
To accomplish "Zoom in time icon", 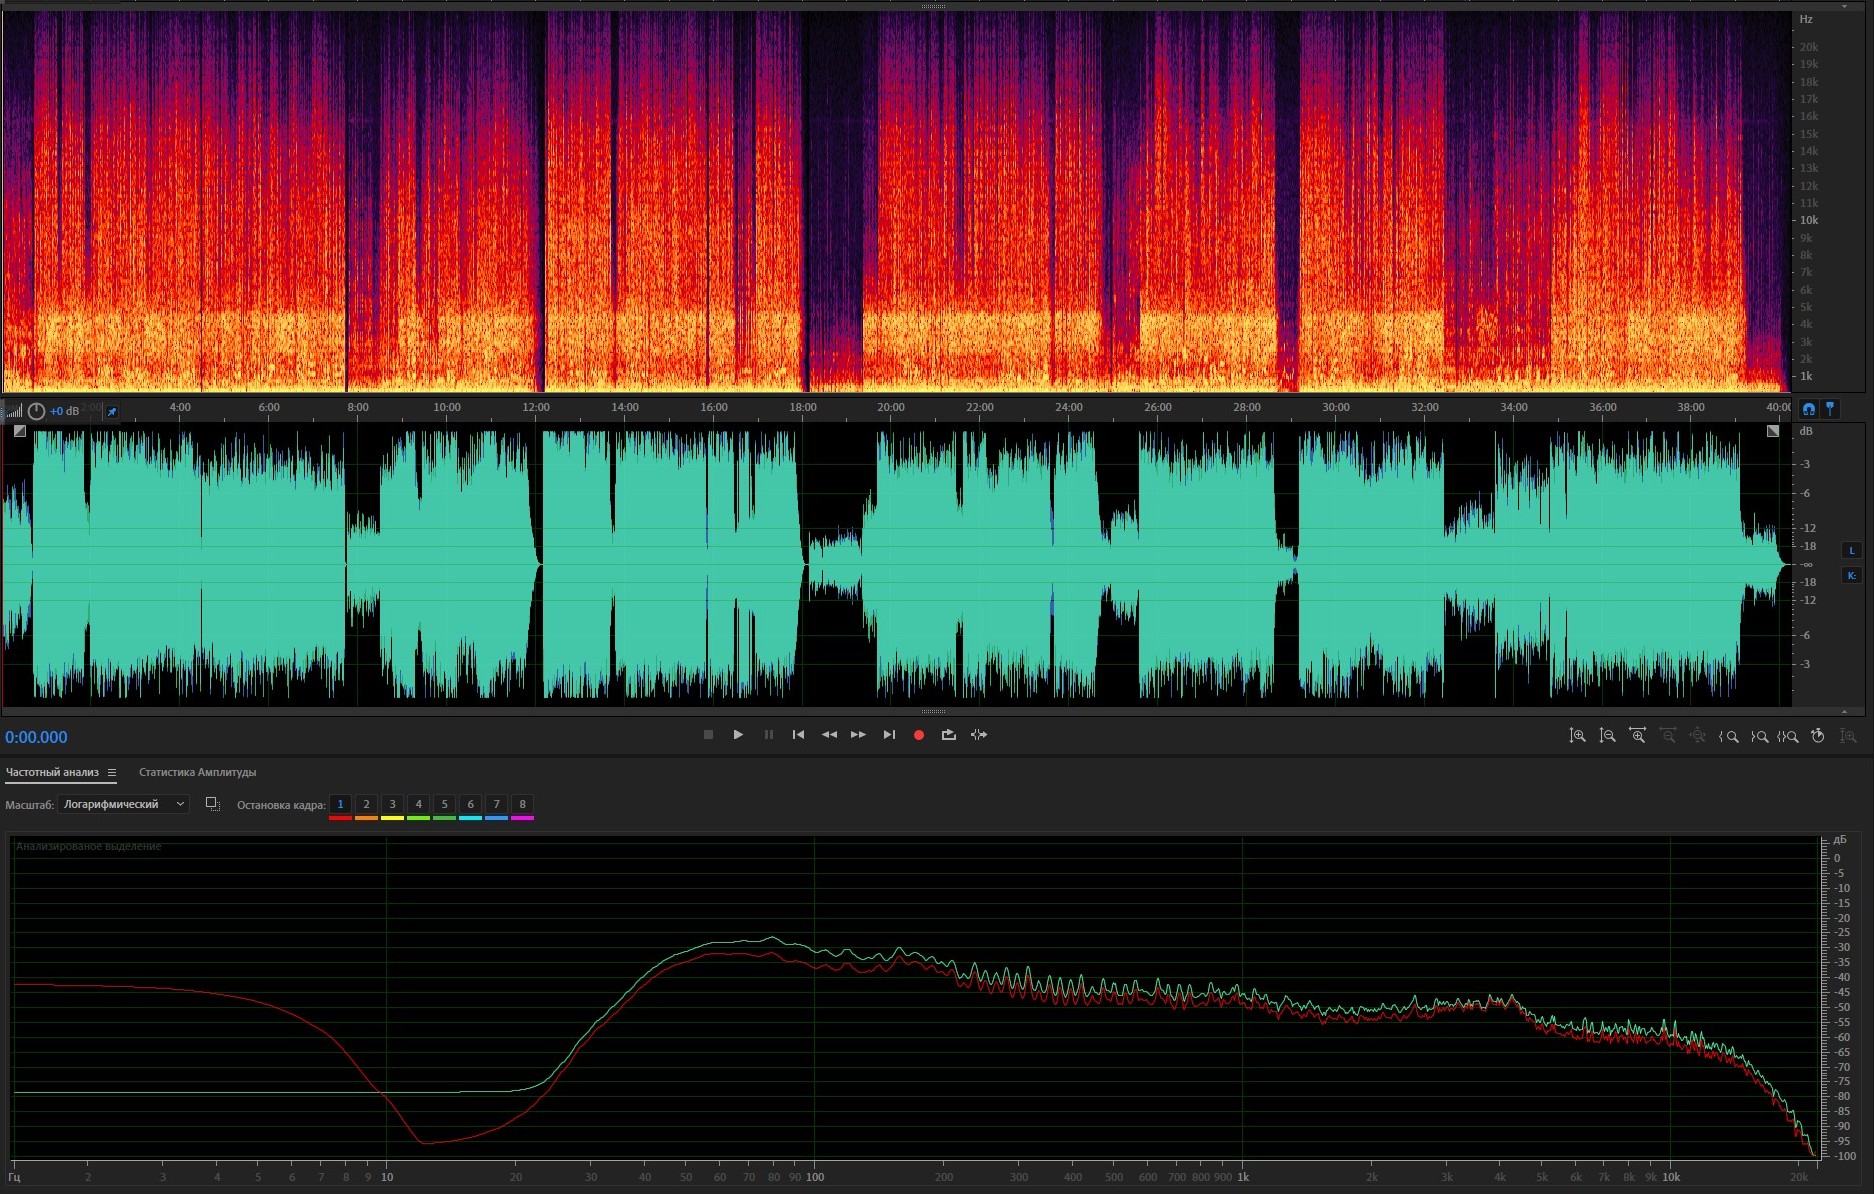I will [1637, 736].
